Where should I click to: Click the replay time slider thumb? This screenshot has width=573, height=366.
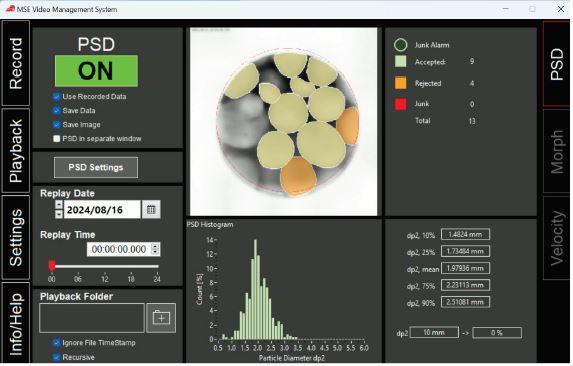point(52,266)
